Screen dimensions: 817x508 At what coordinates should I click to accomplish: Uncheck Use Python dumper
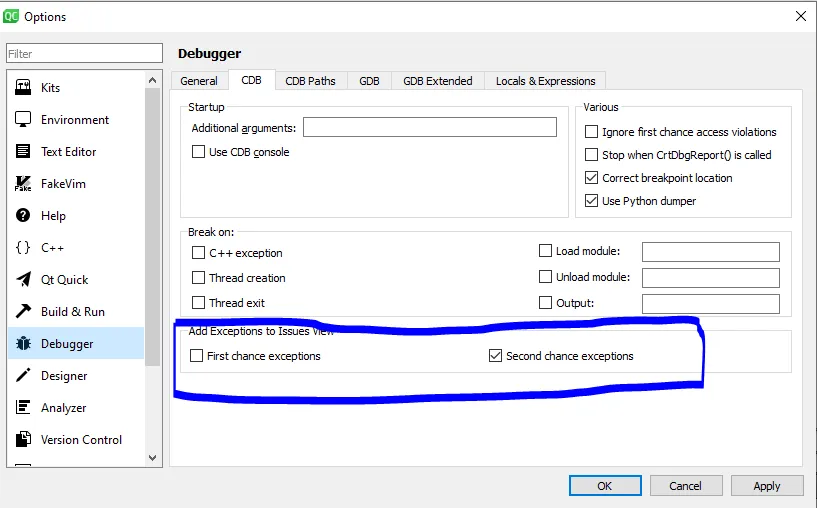(x=591, y=201)
